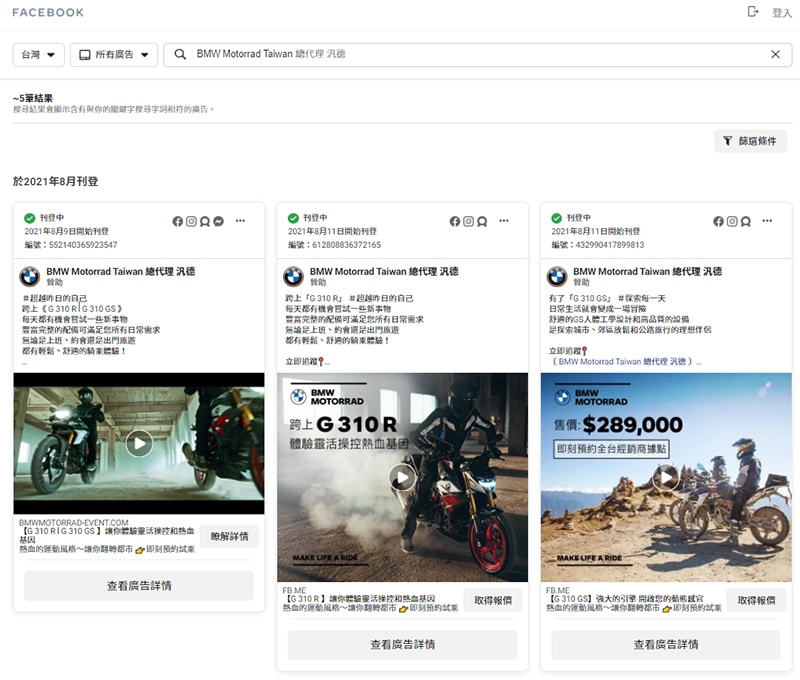The width and height of the screenshot is (800, 680).
Task: Click the ~5筆結果 results count
Action: pos(33,98)
